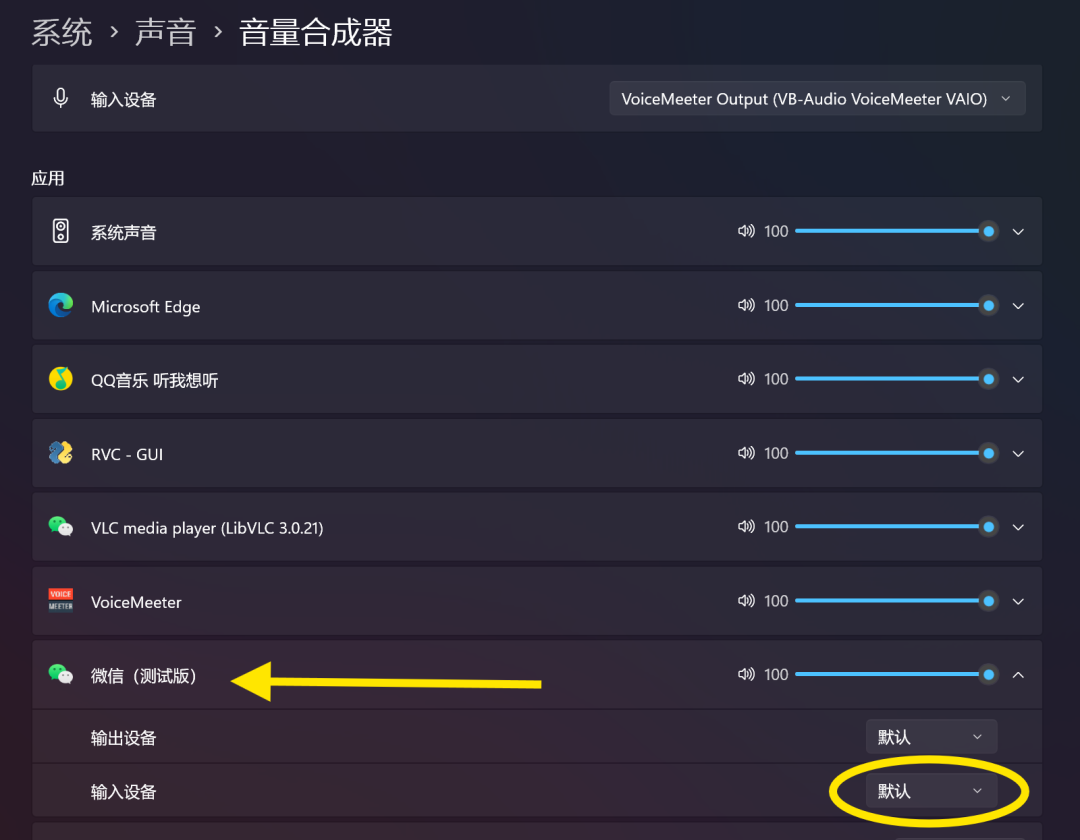Open the 输出设备 默认 dropdown for WeChat
The width and height of the screenshot is (1080, 840).
tap(930, 736)
